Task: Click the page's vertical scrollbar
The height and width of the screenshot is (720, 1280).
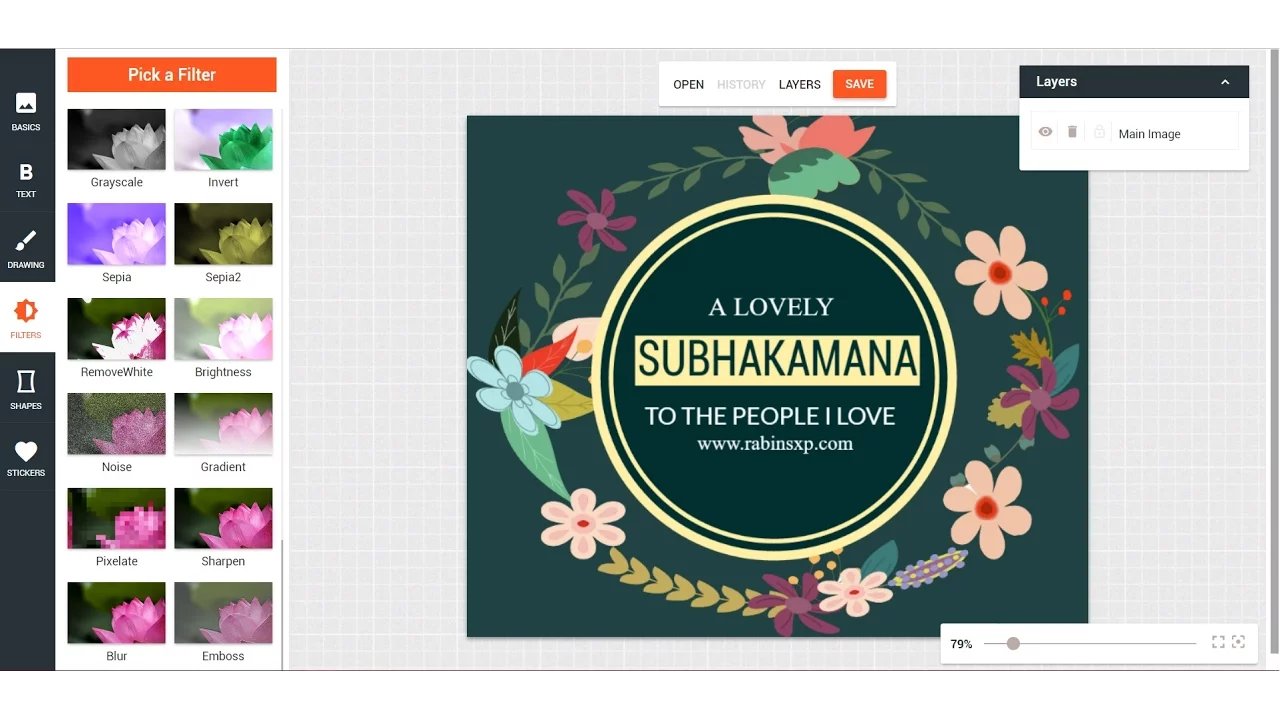Action: coord(1274,350)
